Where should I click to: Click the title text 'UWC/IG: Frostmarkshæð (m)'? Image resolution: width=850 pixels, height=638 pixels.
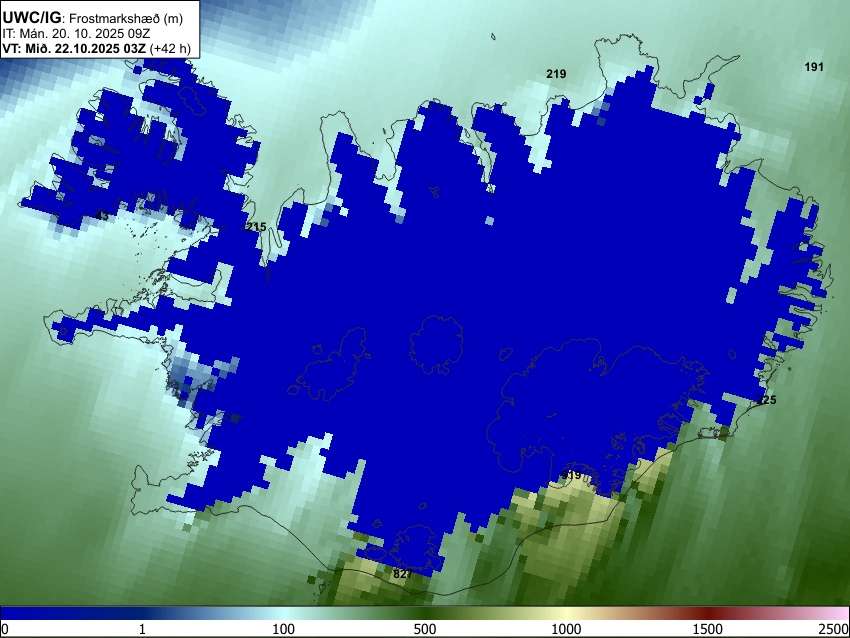pyautogui.click(x=93, y=18)
